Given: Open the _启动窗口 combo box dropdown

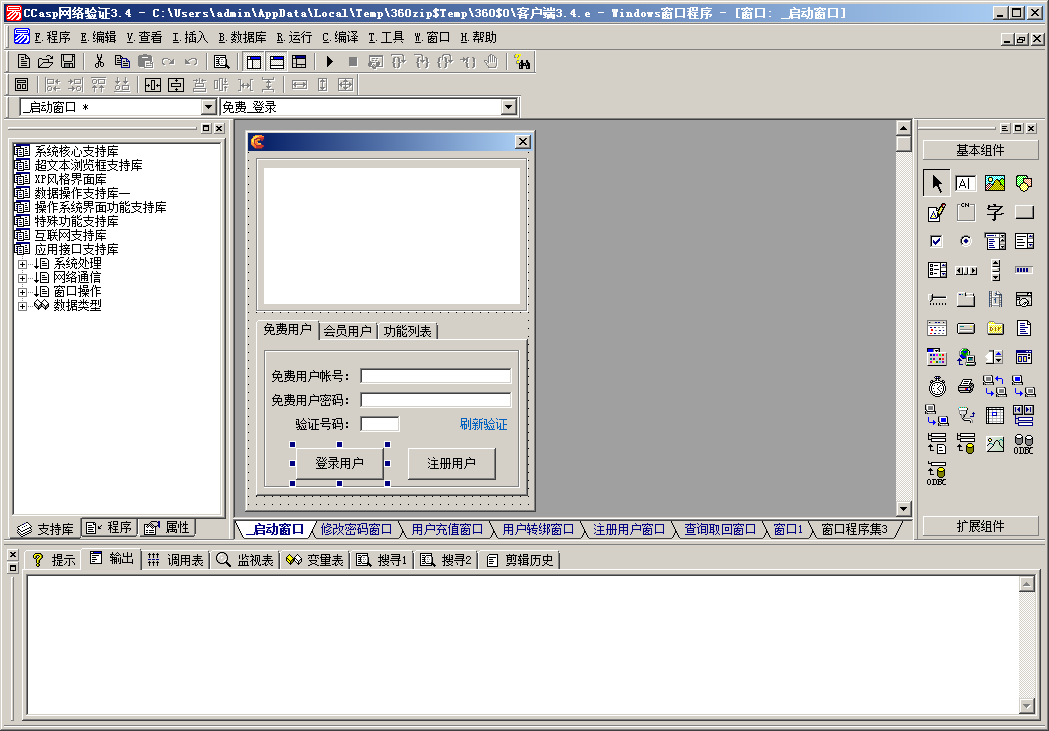Looking at the screenshot, I should coord(209,107).
